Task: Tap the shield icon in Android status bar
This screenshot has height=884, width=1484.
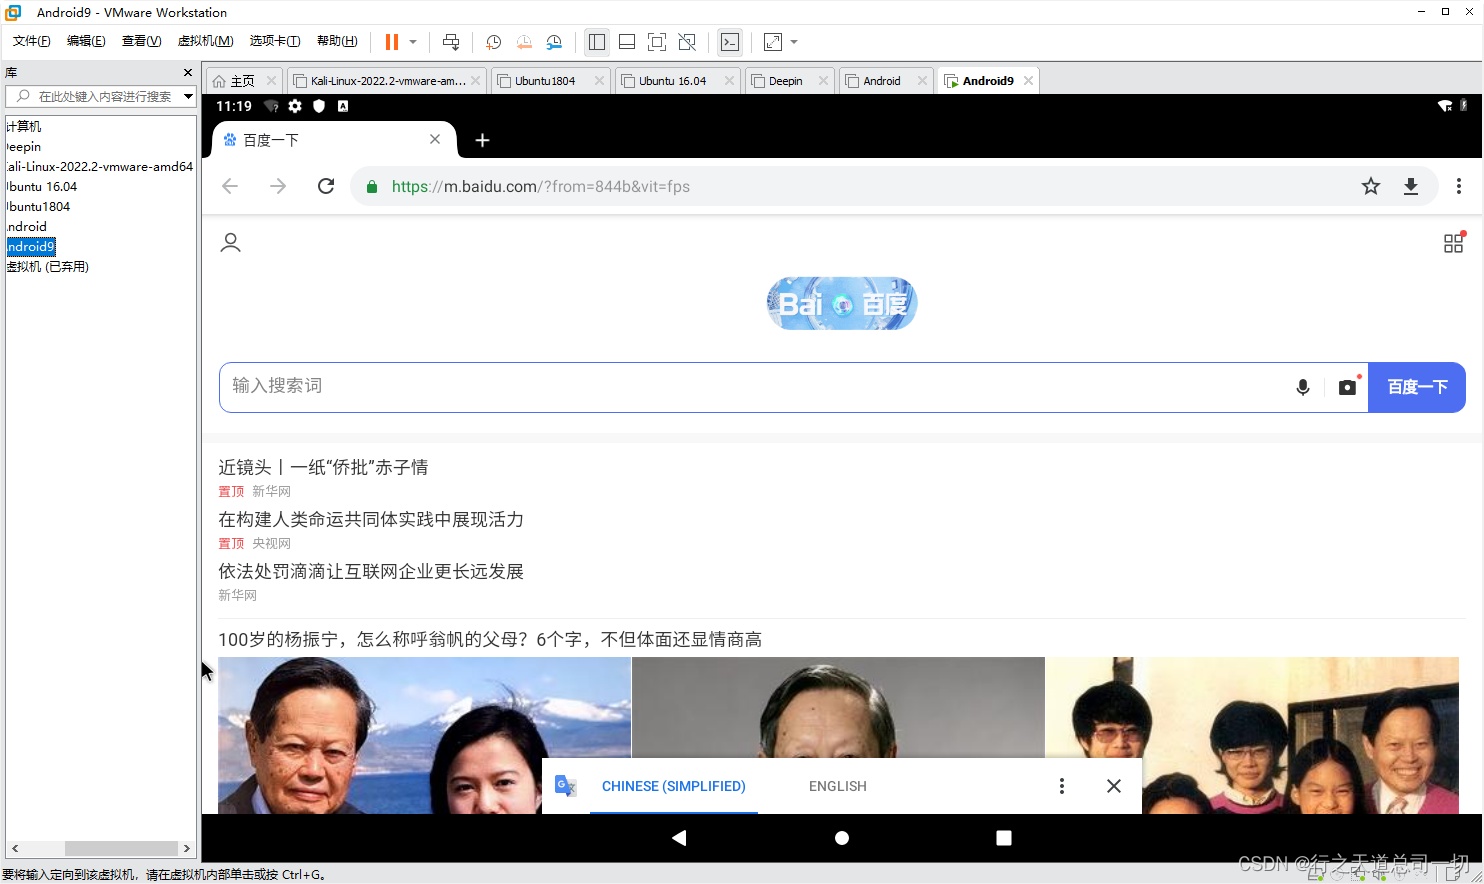Action: (319, 106)
